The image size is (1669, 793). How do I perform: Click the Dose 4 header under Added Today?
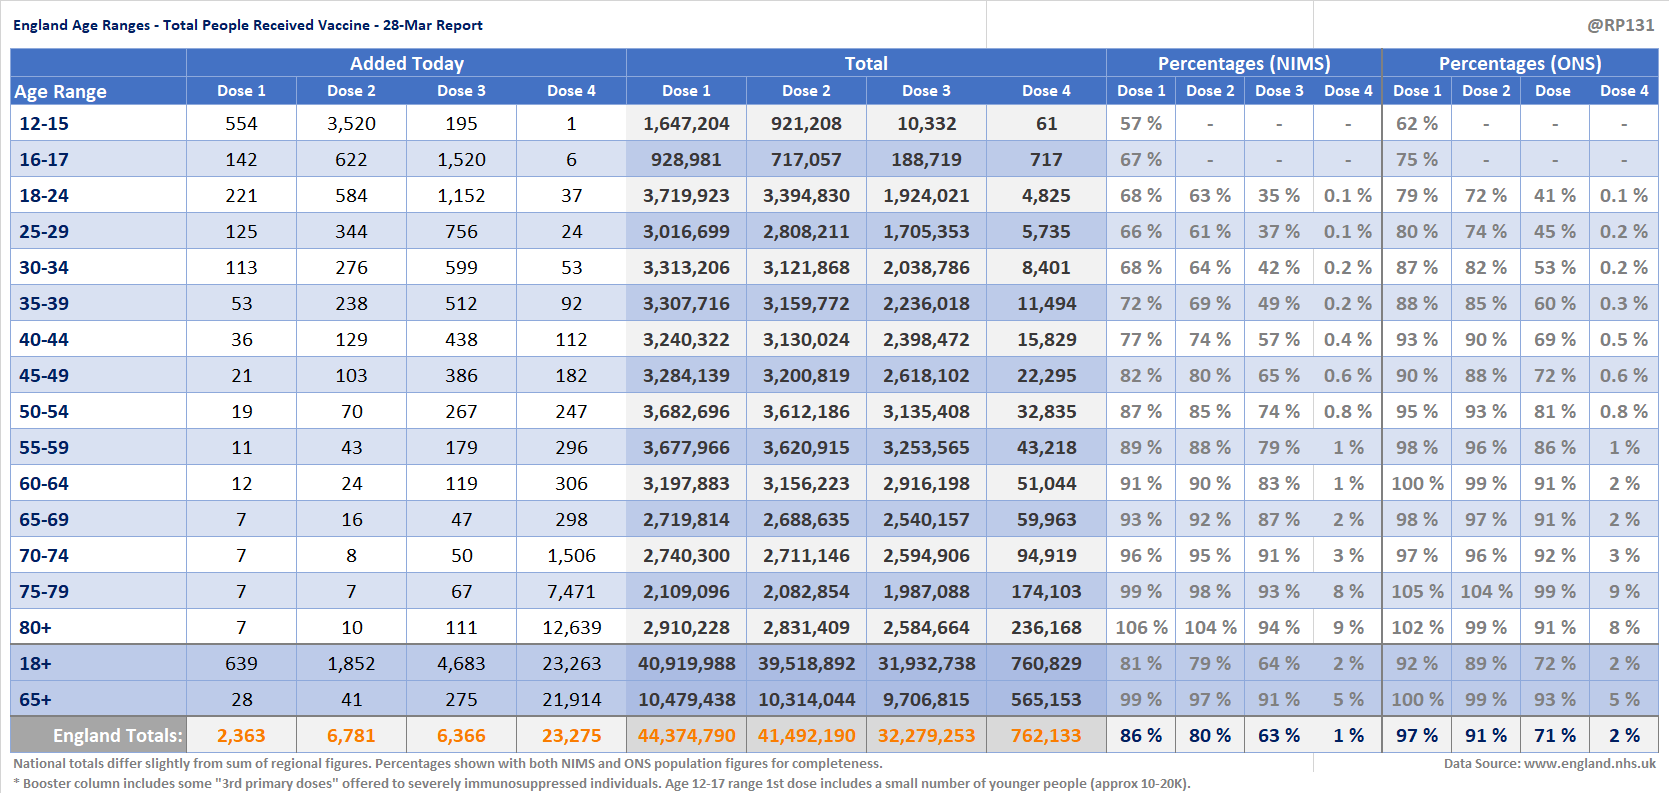pyautogui.click(x=571, y=91)
